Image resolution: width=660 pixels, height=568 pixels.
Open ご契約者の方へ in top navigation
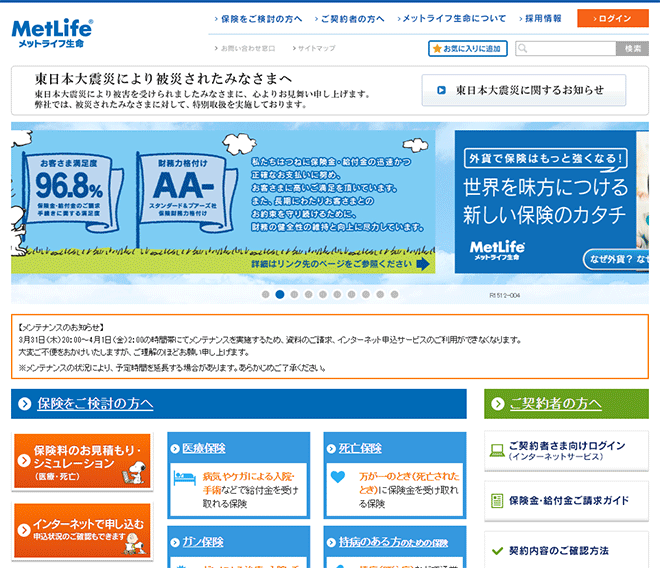pyautogui.click(x=352, y=19)
